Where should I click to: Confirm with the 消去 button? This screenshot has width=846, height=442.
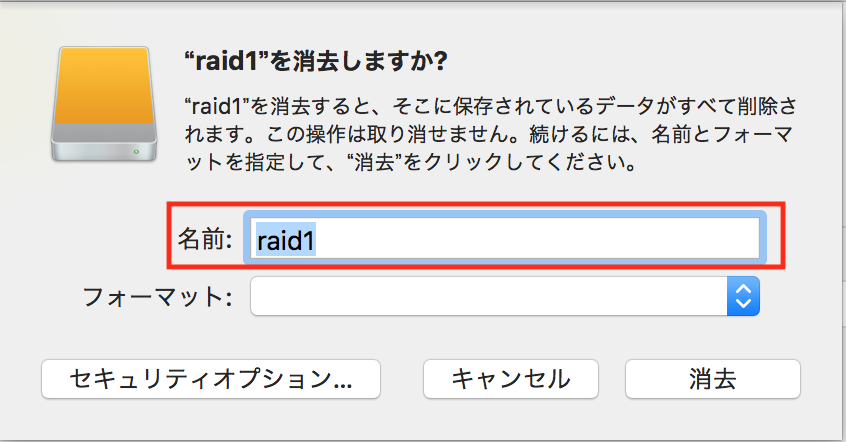(713, 379)
